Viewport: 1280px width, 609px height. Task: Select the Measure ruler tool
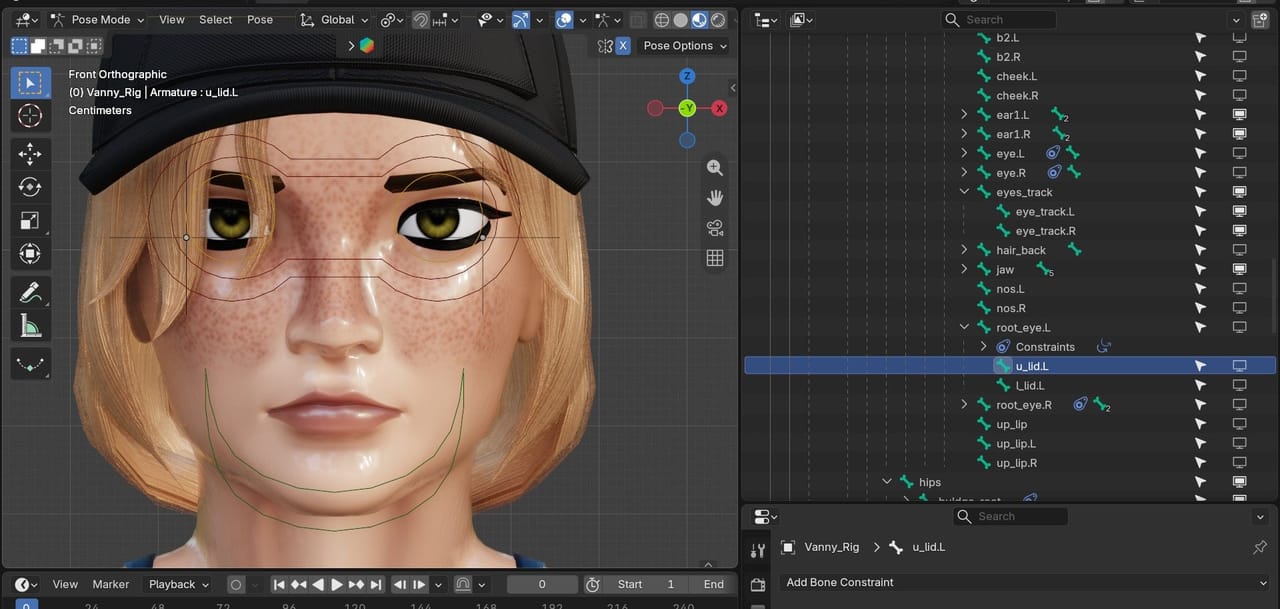pyautogui.click(x=30, y=326)
